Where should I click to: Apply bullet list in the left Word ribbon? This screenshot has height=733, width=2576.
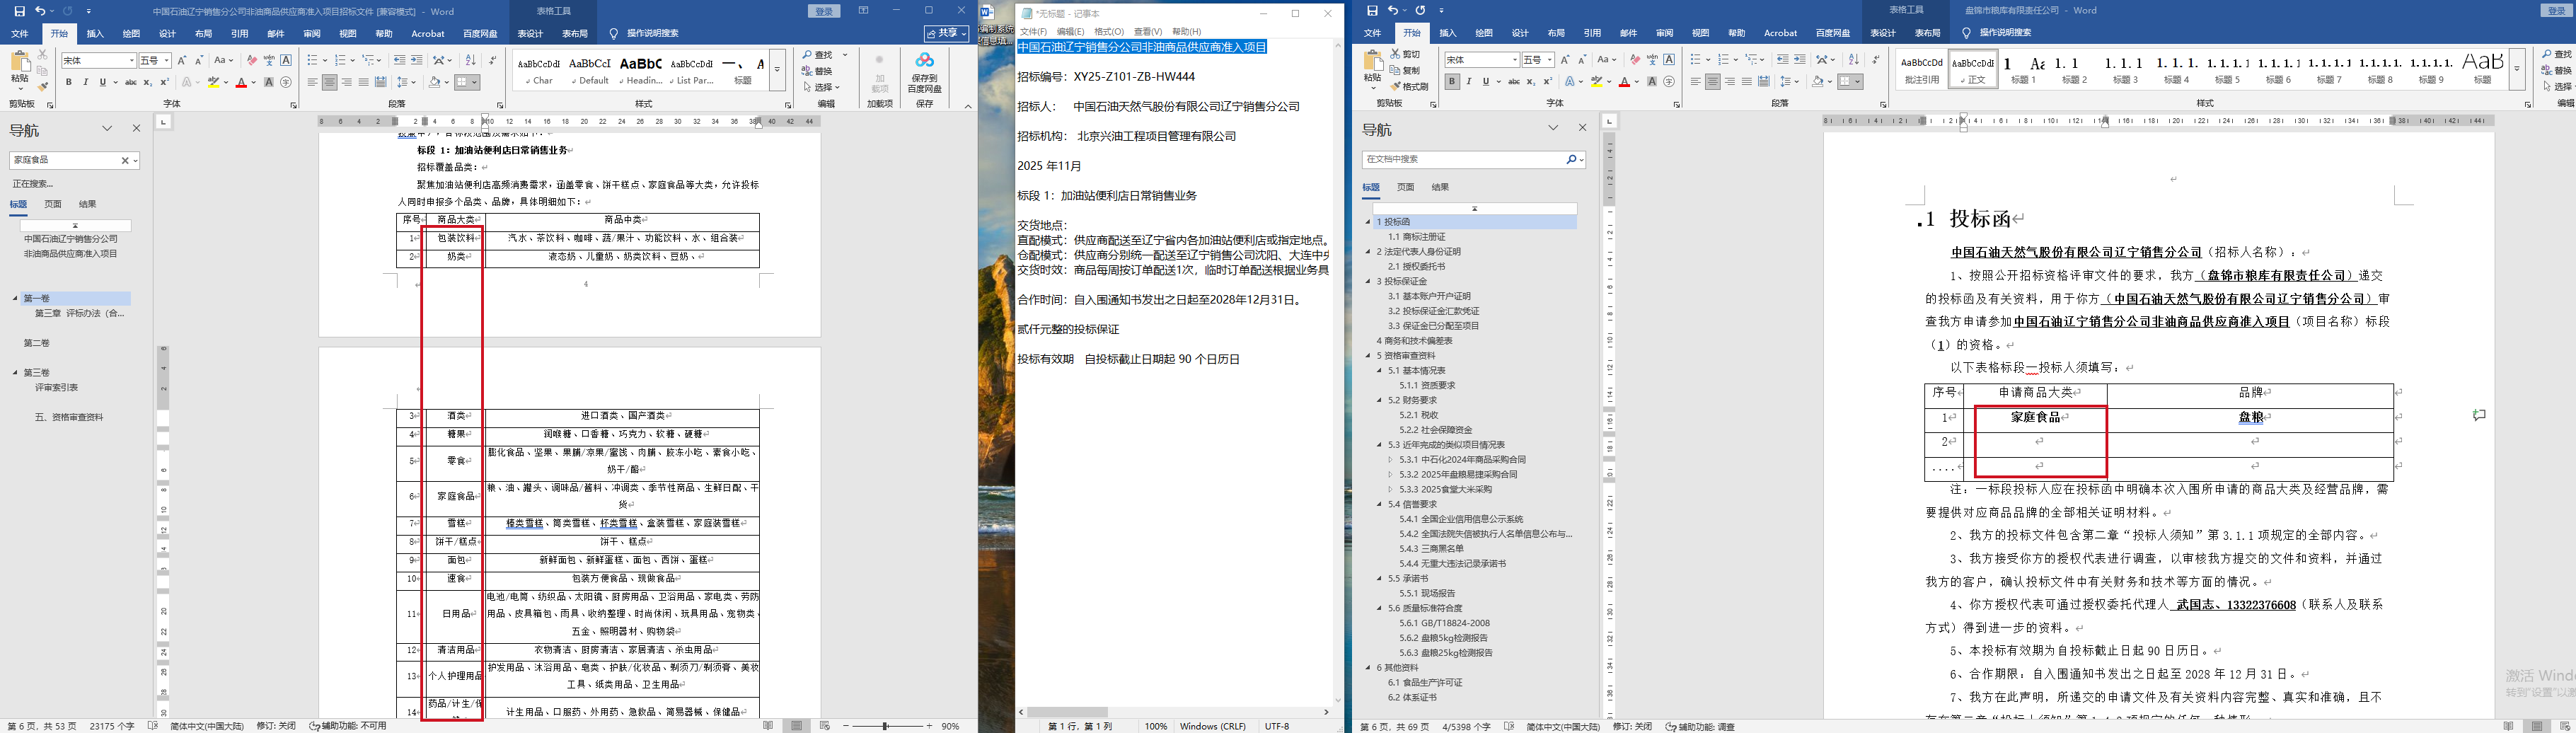point(312,61)
